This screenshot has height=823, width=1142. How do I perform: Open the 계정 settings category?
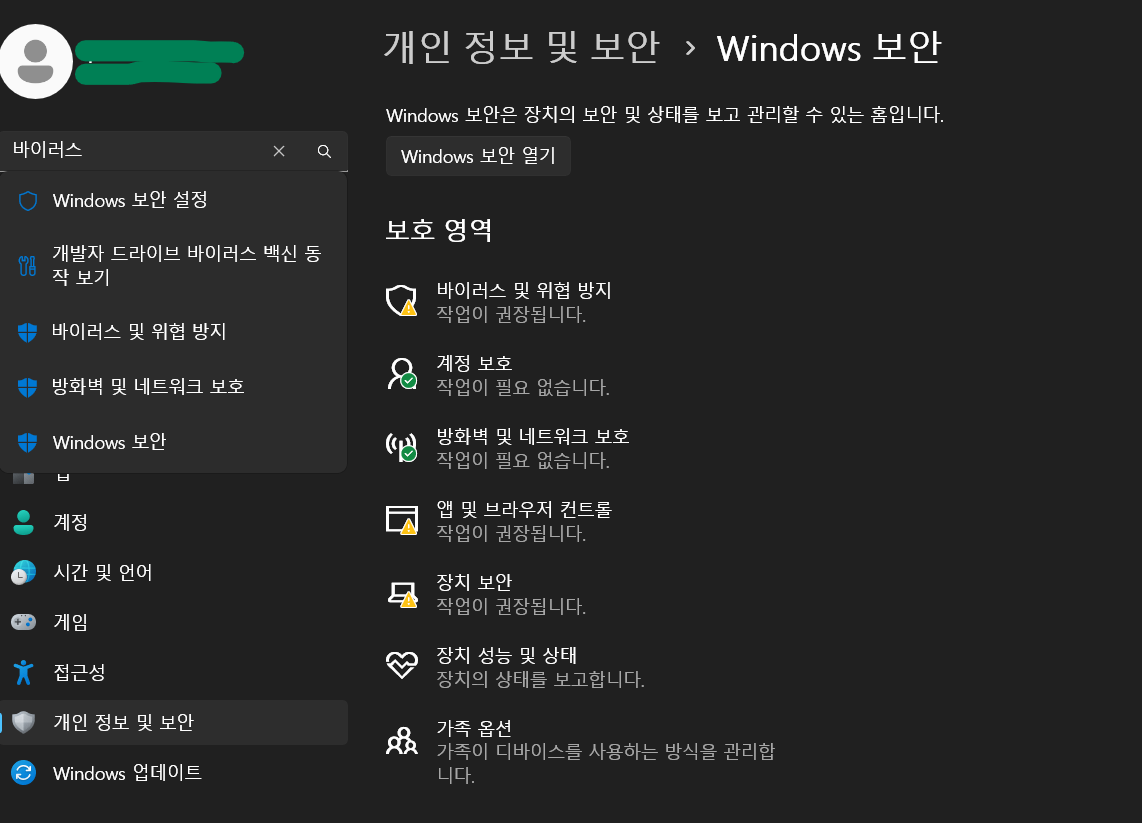click(x=173, y=522)
